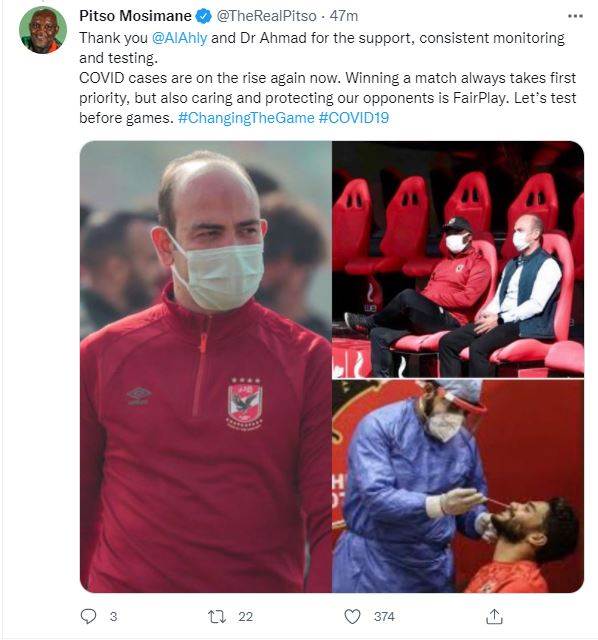Retweet using the retweet arrows icon
Image resolution: width=598 pixels, height=640 pixels.
click(x=217, y=616)
